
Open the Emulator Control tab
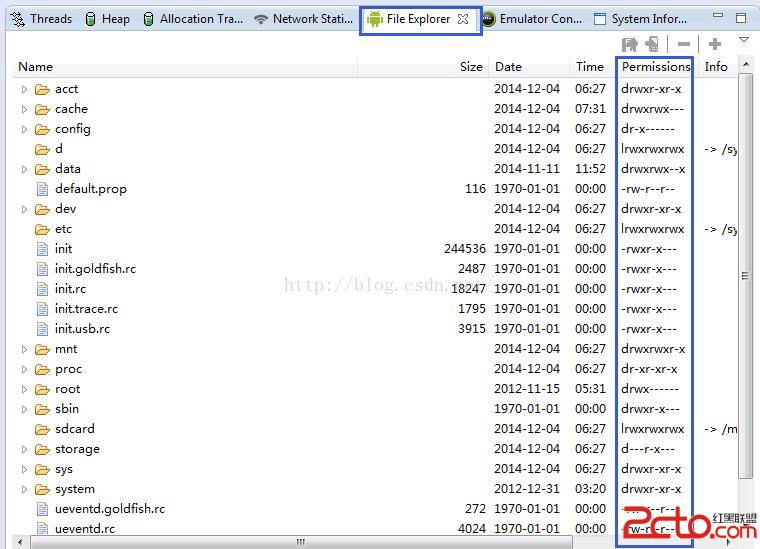click(x=533, y=19)
